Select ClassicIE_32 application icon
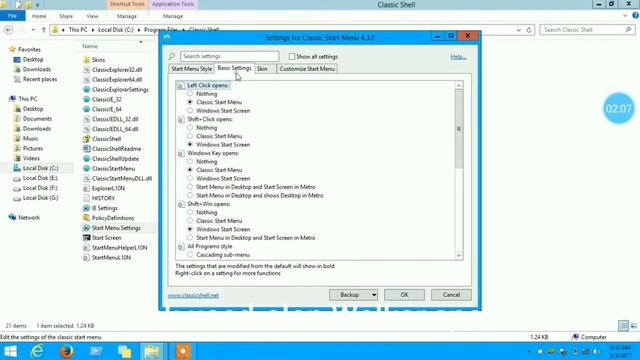The image size is (640, 360). pyautogui.click(x=86, y=99)
